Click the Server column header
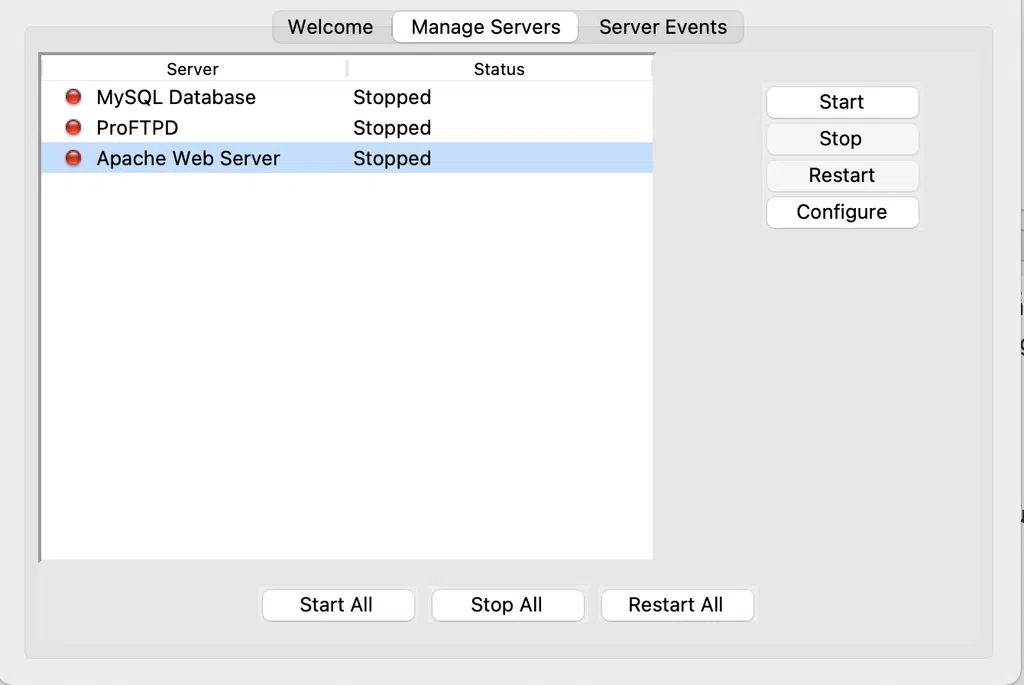Image resolution: width=1024 pixels, height=685 pixels. point(193,69)
